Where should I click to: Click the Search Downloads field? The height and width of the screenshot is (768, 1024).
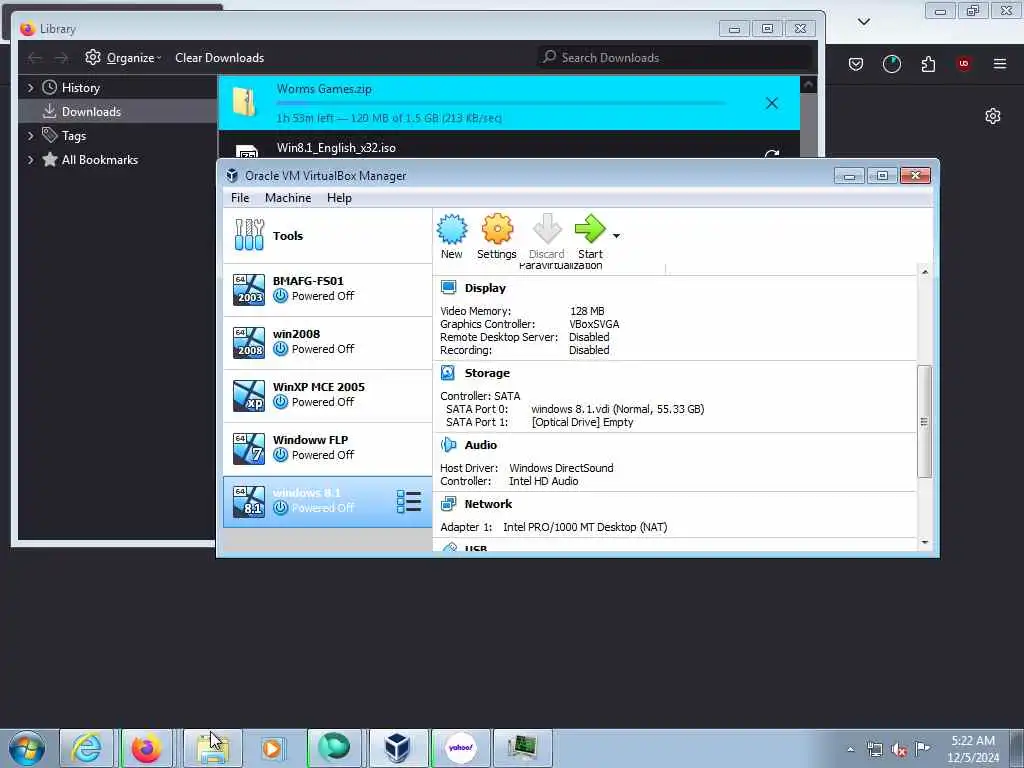pyautogui.click(x=675, y=57)
